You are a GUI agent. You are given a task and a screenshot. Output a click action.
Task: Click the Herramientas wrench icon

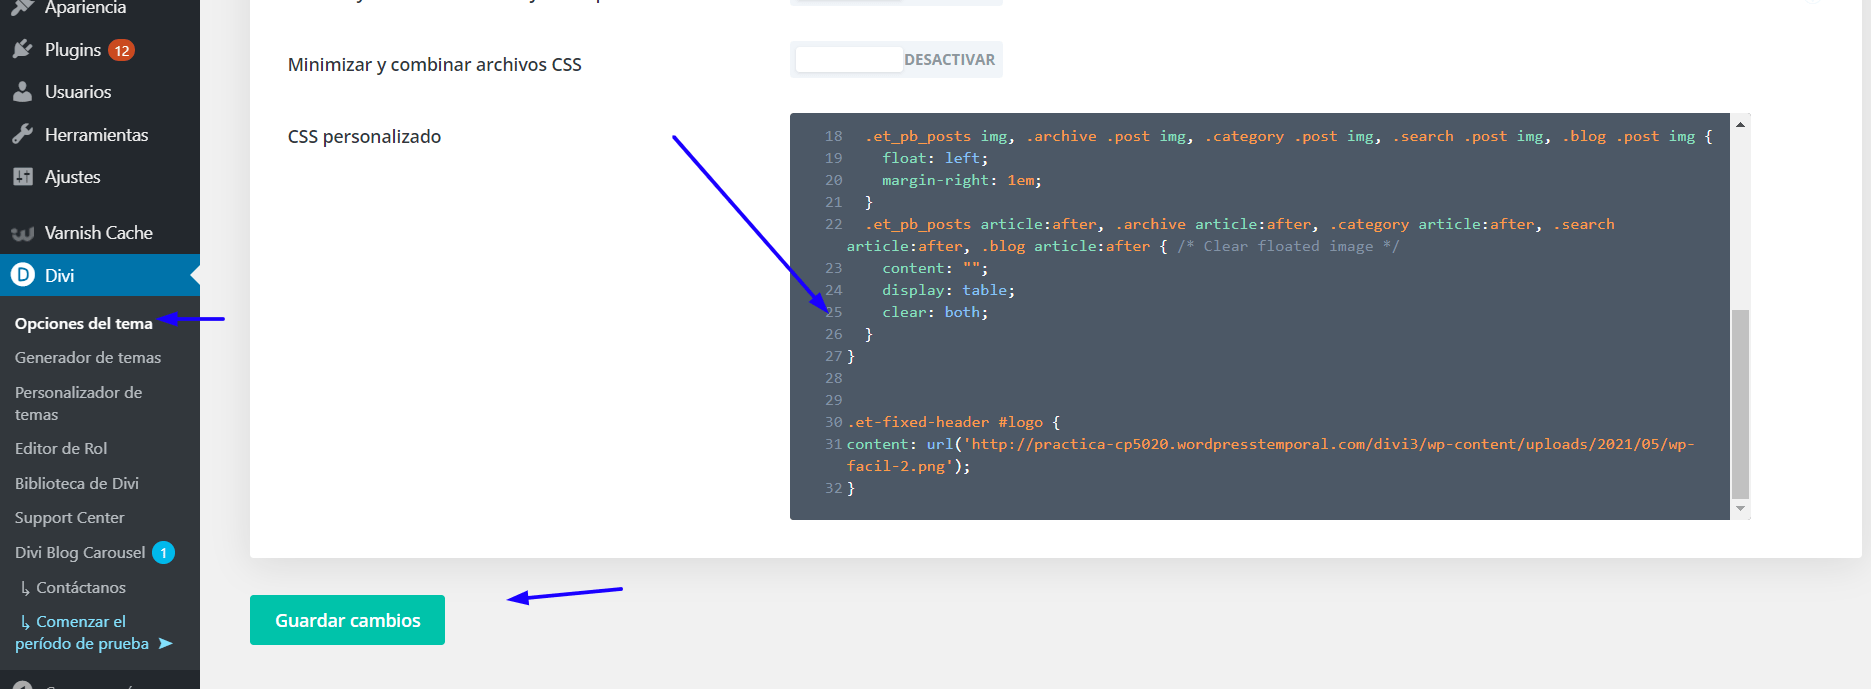click(x=22, y=134)
